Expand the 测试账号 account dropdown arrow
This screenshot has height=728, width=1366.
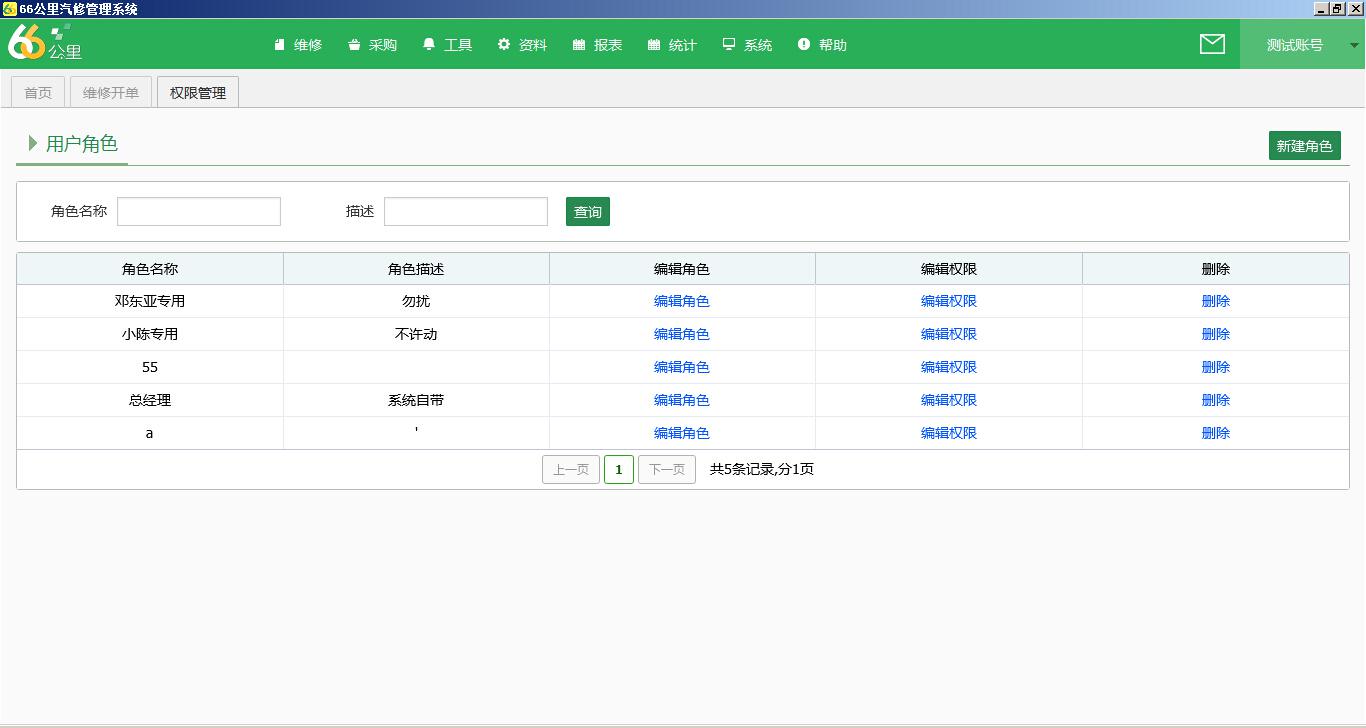pyautogui.click(x=1354, y=45)
